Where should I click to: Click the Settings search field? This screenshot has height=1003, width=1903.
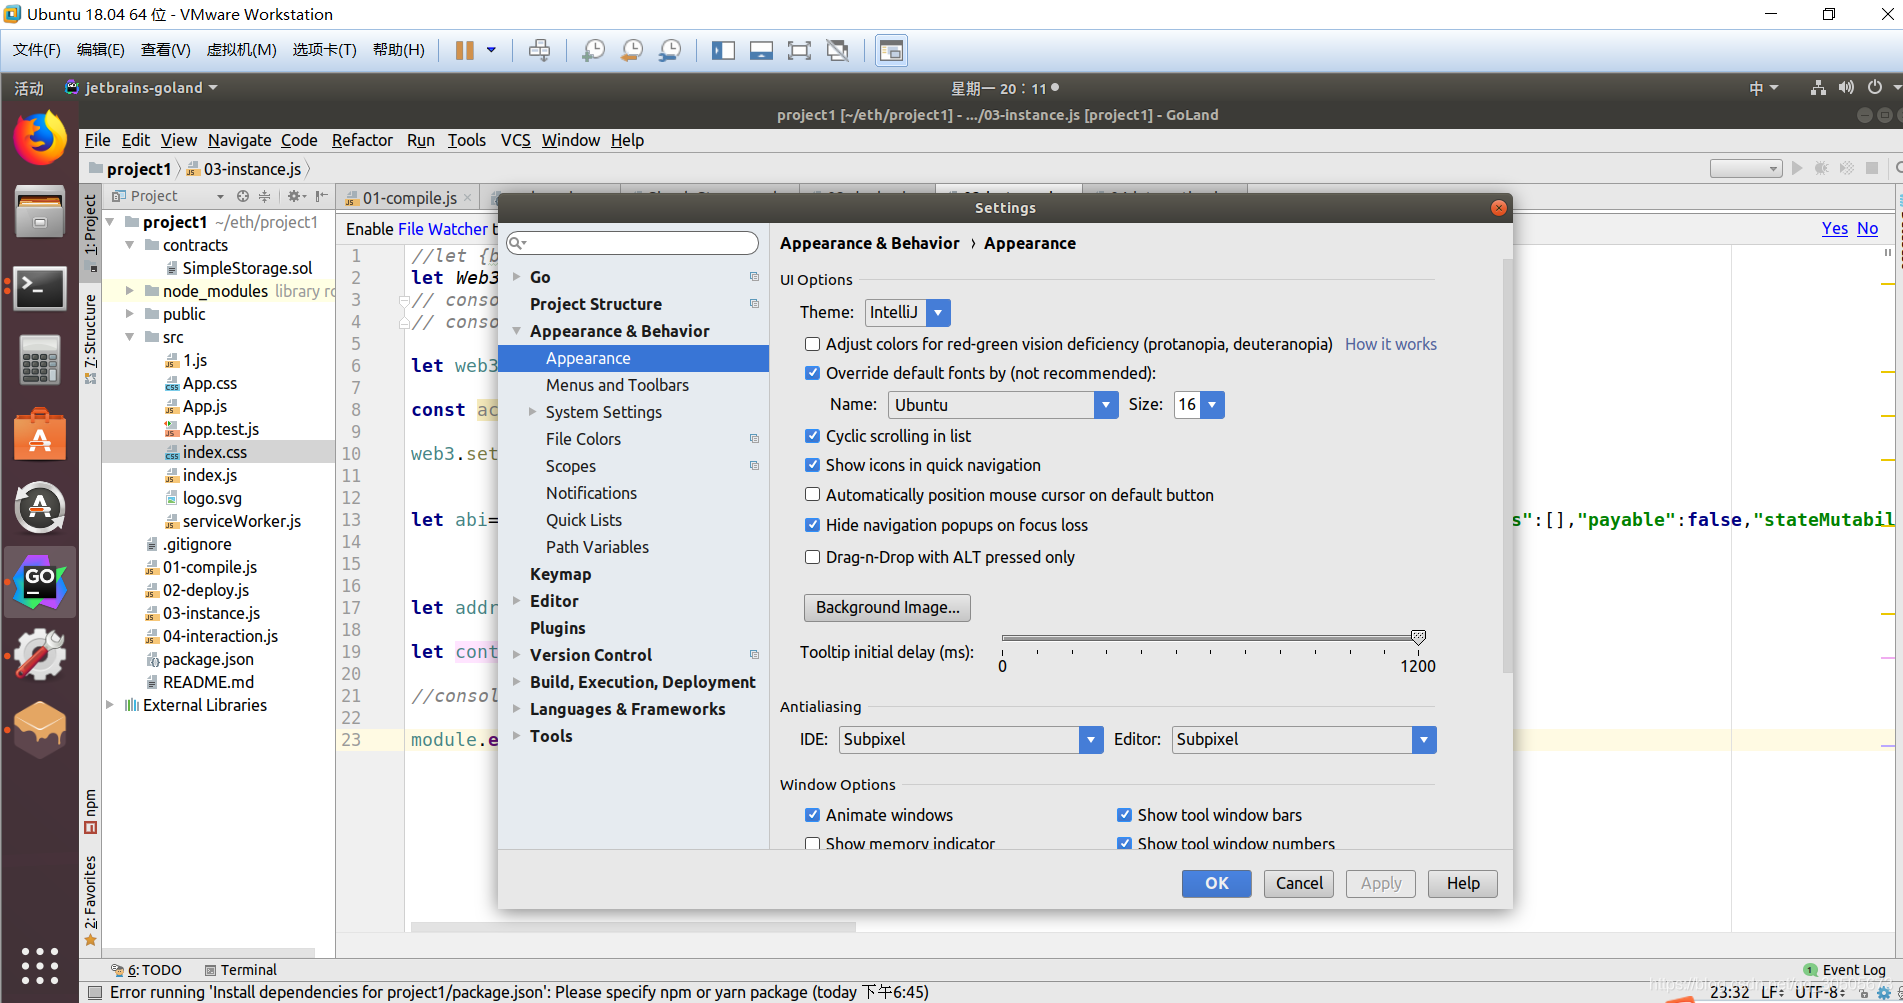[x=632, y=243]
